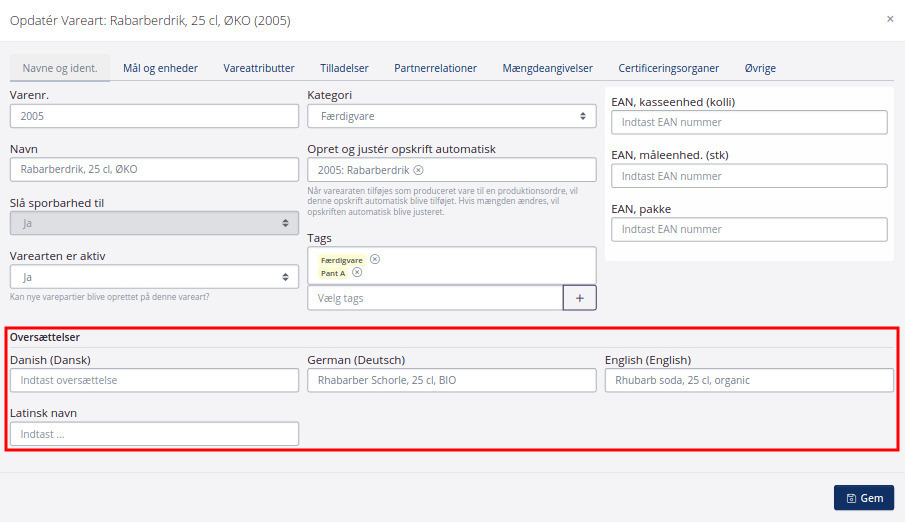Click the Latinsk navn input field
The width and height of the screenshot is (905, 522).
(154, 434)
